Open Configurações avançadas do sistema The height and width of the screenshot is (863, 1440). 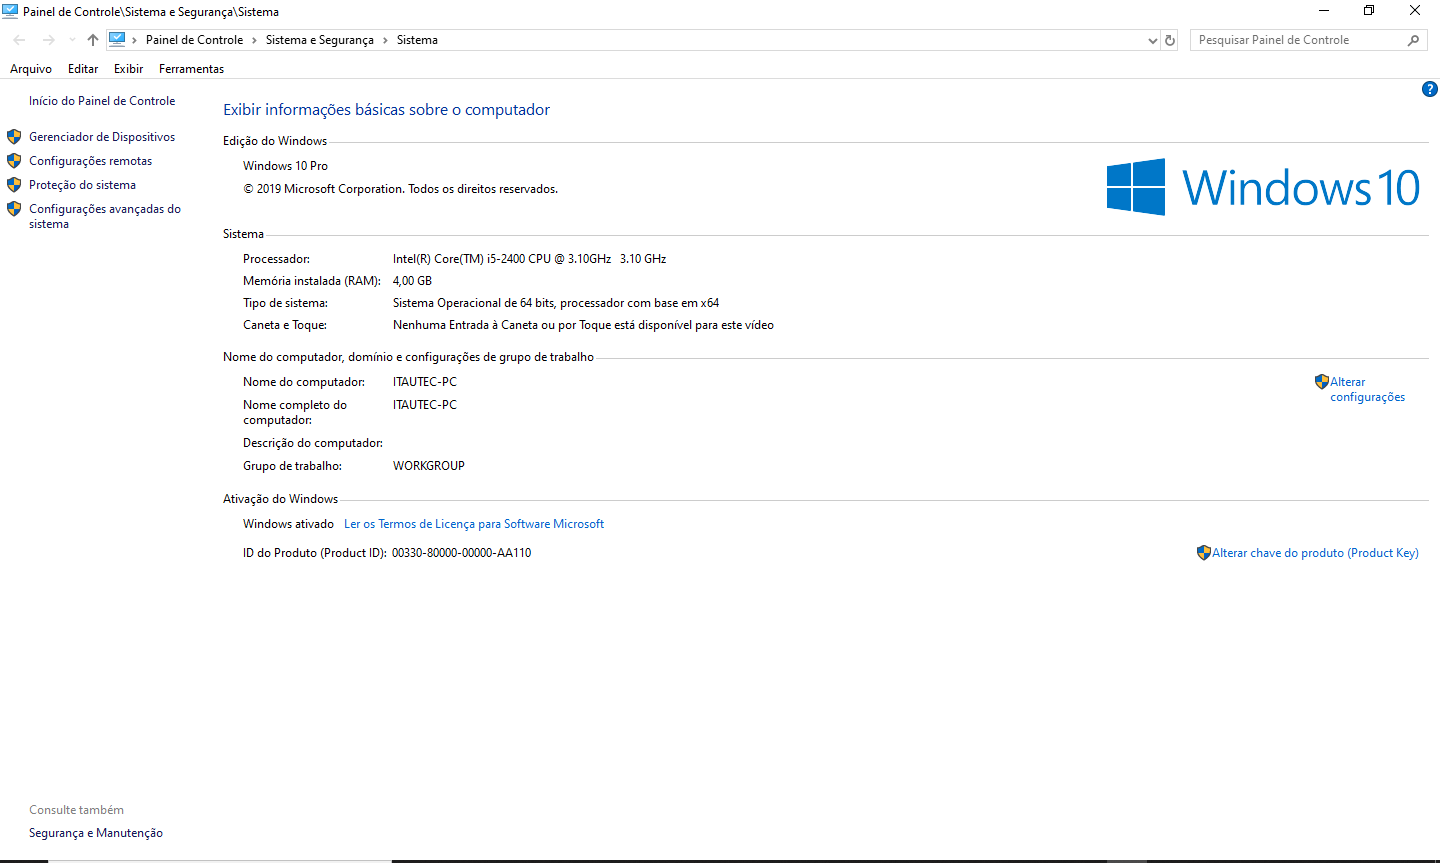[x=105, y=216]
